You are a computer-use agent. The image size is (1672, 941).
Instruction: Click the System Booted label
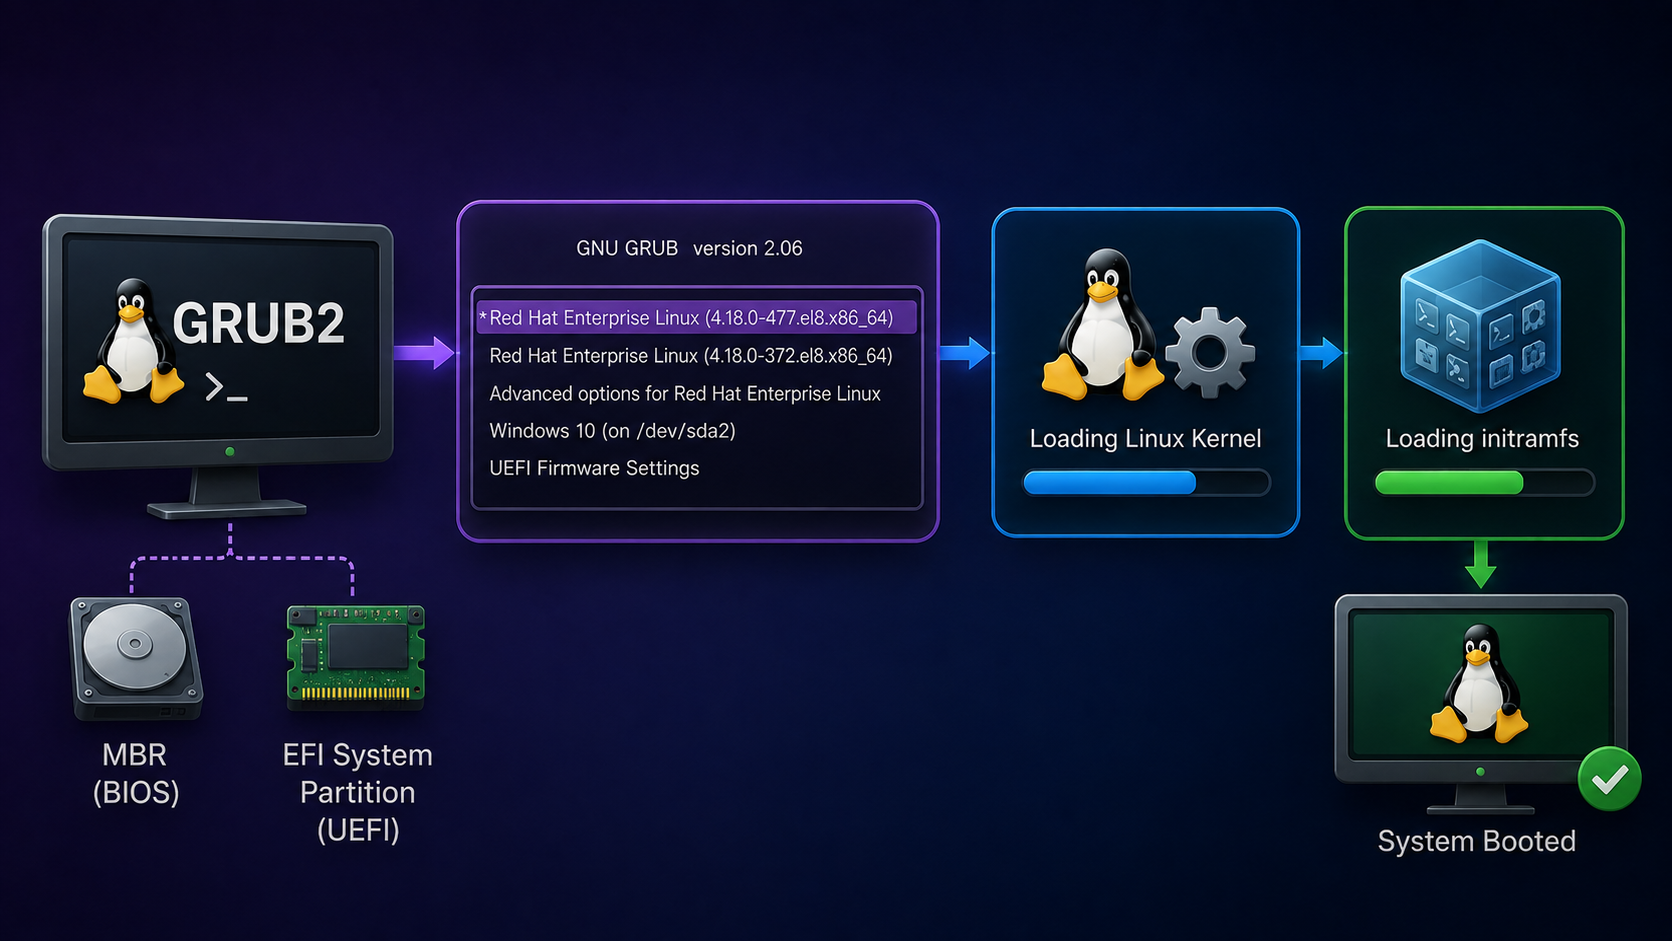point(1476,842)
